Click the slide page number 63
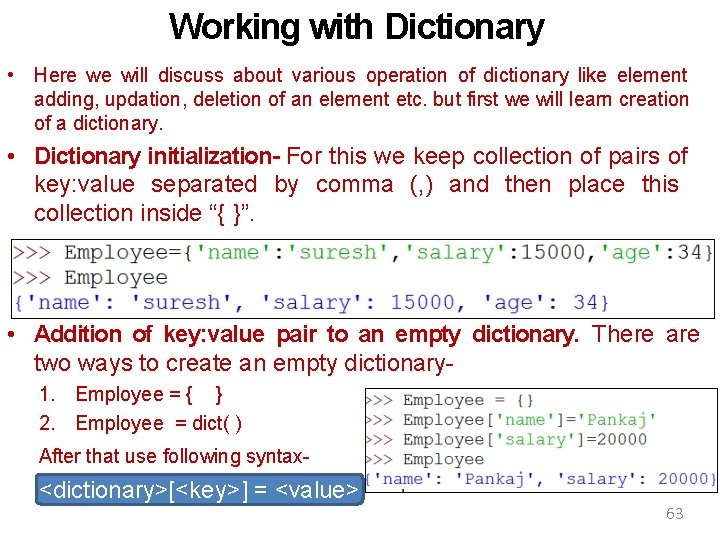Image resolution: width=720 pixels, height=540 pixels. (x=675, y=513)
